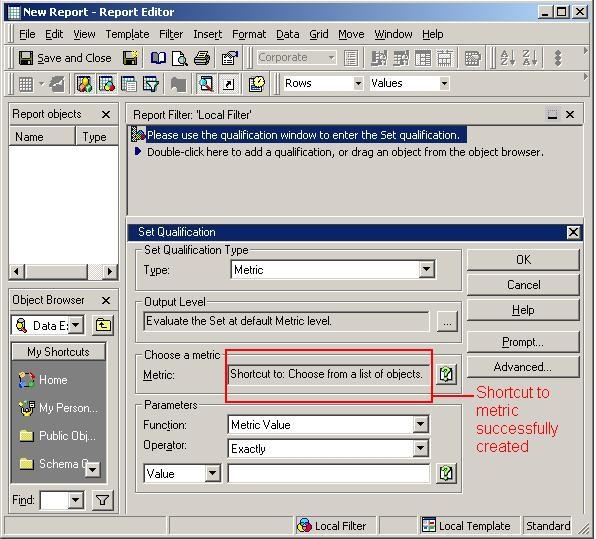
Task: Open the Grid menu
Action: tap(319, 34)
